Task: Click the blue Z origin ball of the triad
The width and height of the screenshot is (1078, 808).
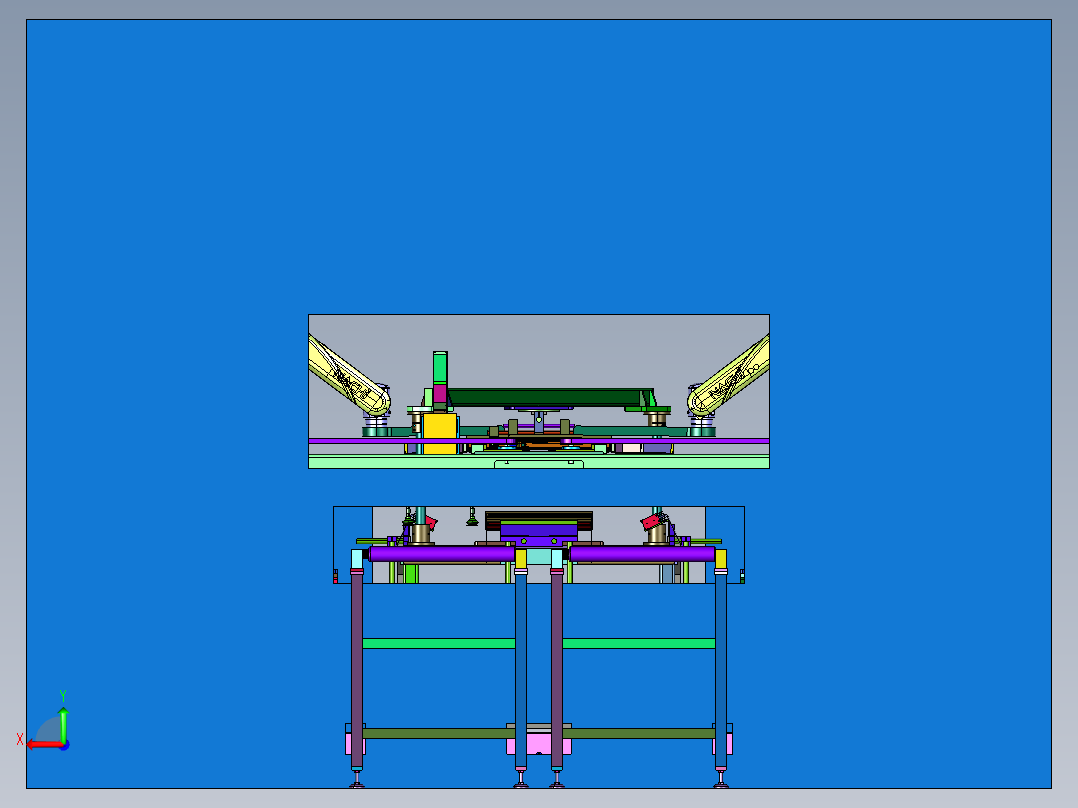Action: coord(65,745)
